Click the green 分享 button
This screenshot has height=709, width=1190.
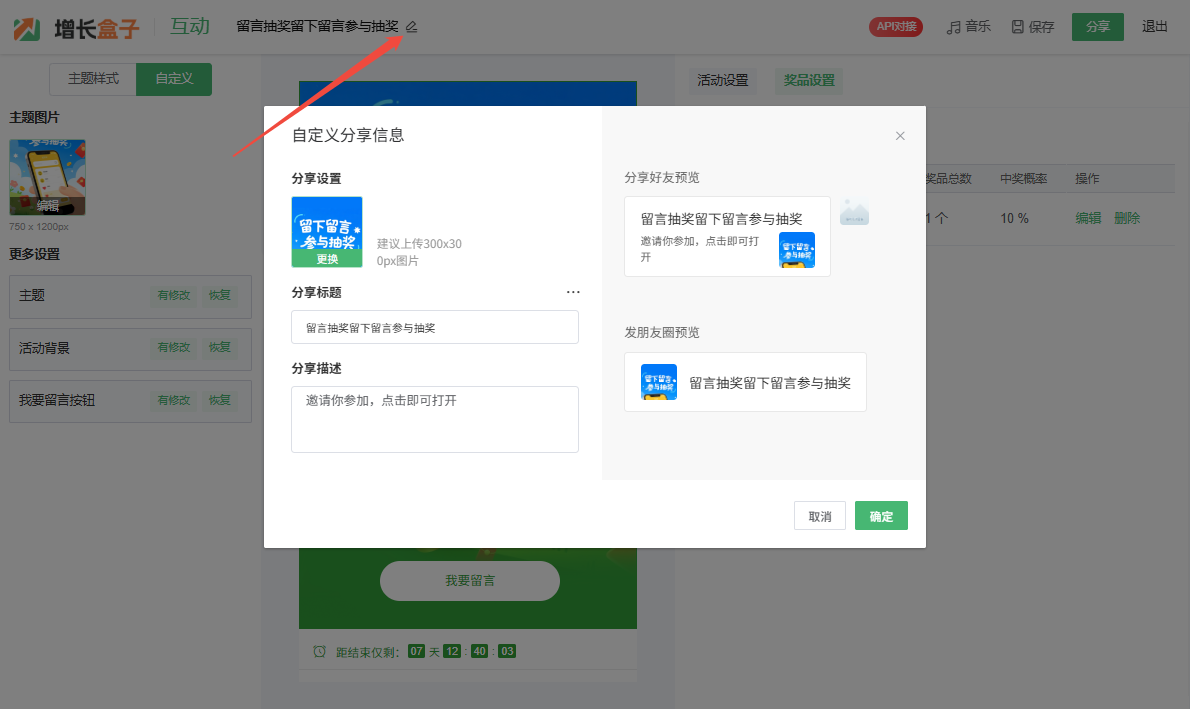1097,27
